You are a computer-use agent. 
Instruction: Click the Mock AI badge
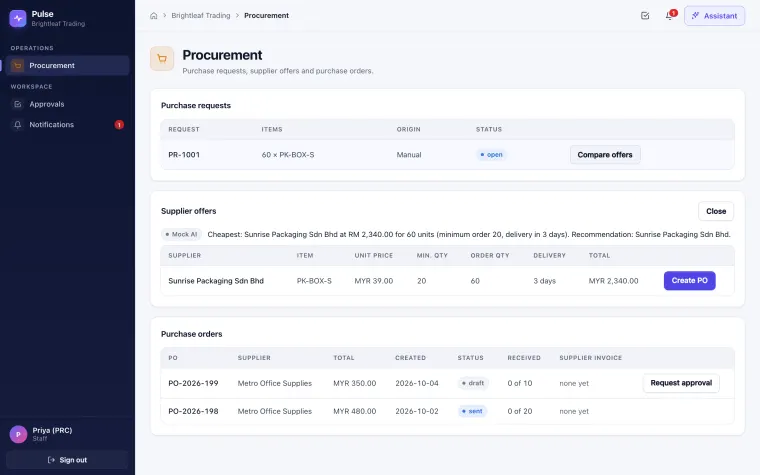click(x=181, y=234)
